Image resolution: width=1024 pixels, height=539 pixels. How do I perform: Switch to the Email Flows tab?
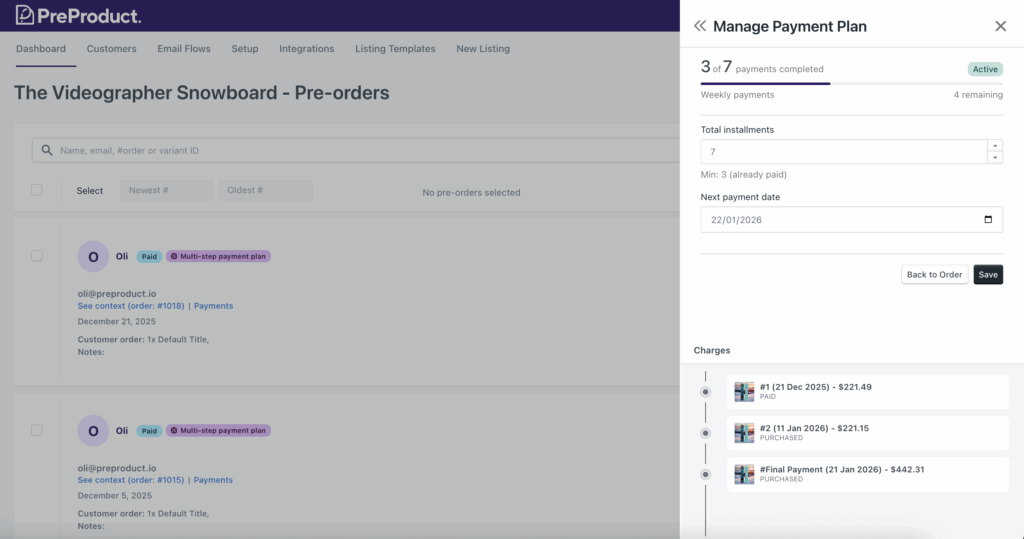click(x=184, y=49)
